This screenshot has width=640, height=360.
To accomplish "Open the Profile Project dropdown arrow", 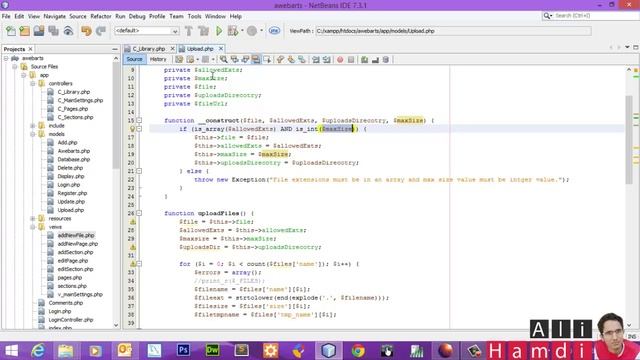I will point(262,31).
